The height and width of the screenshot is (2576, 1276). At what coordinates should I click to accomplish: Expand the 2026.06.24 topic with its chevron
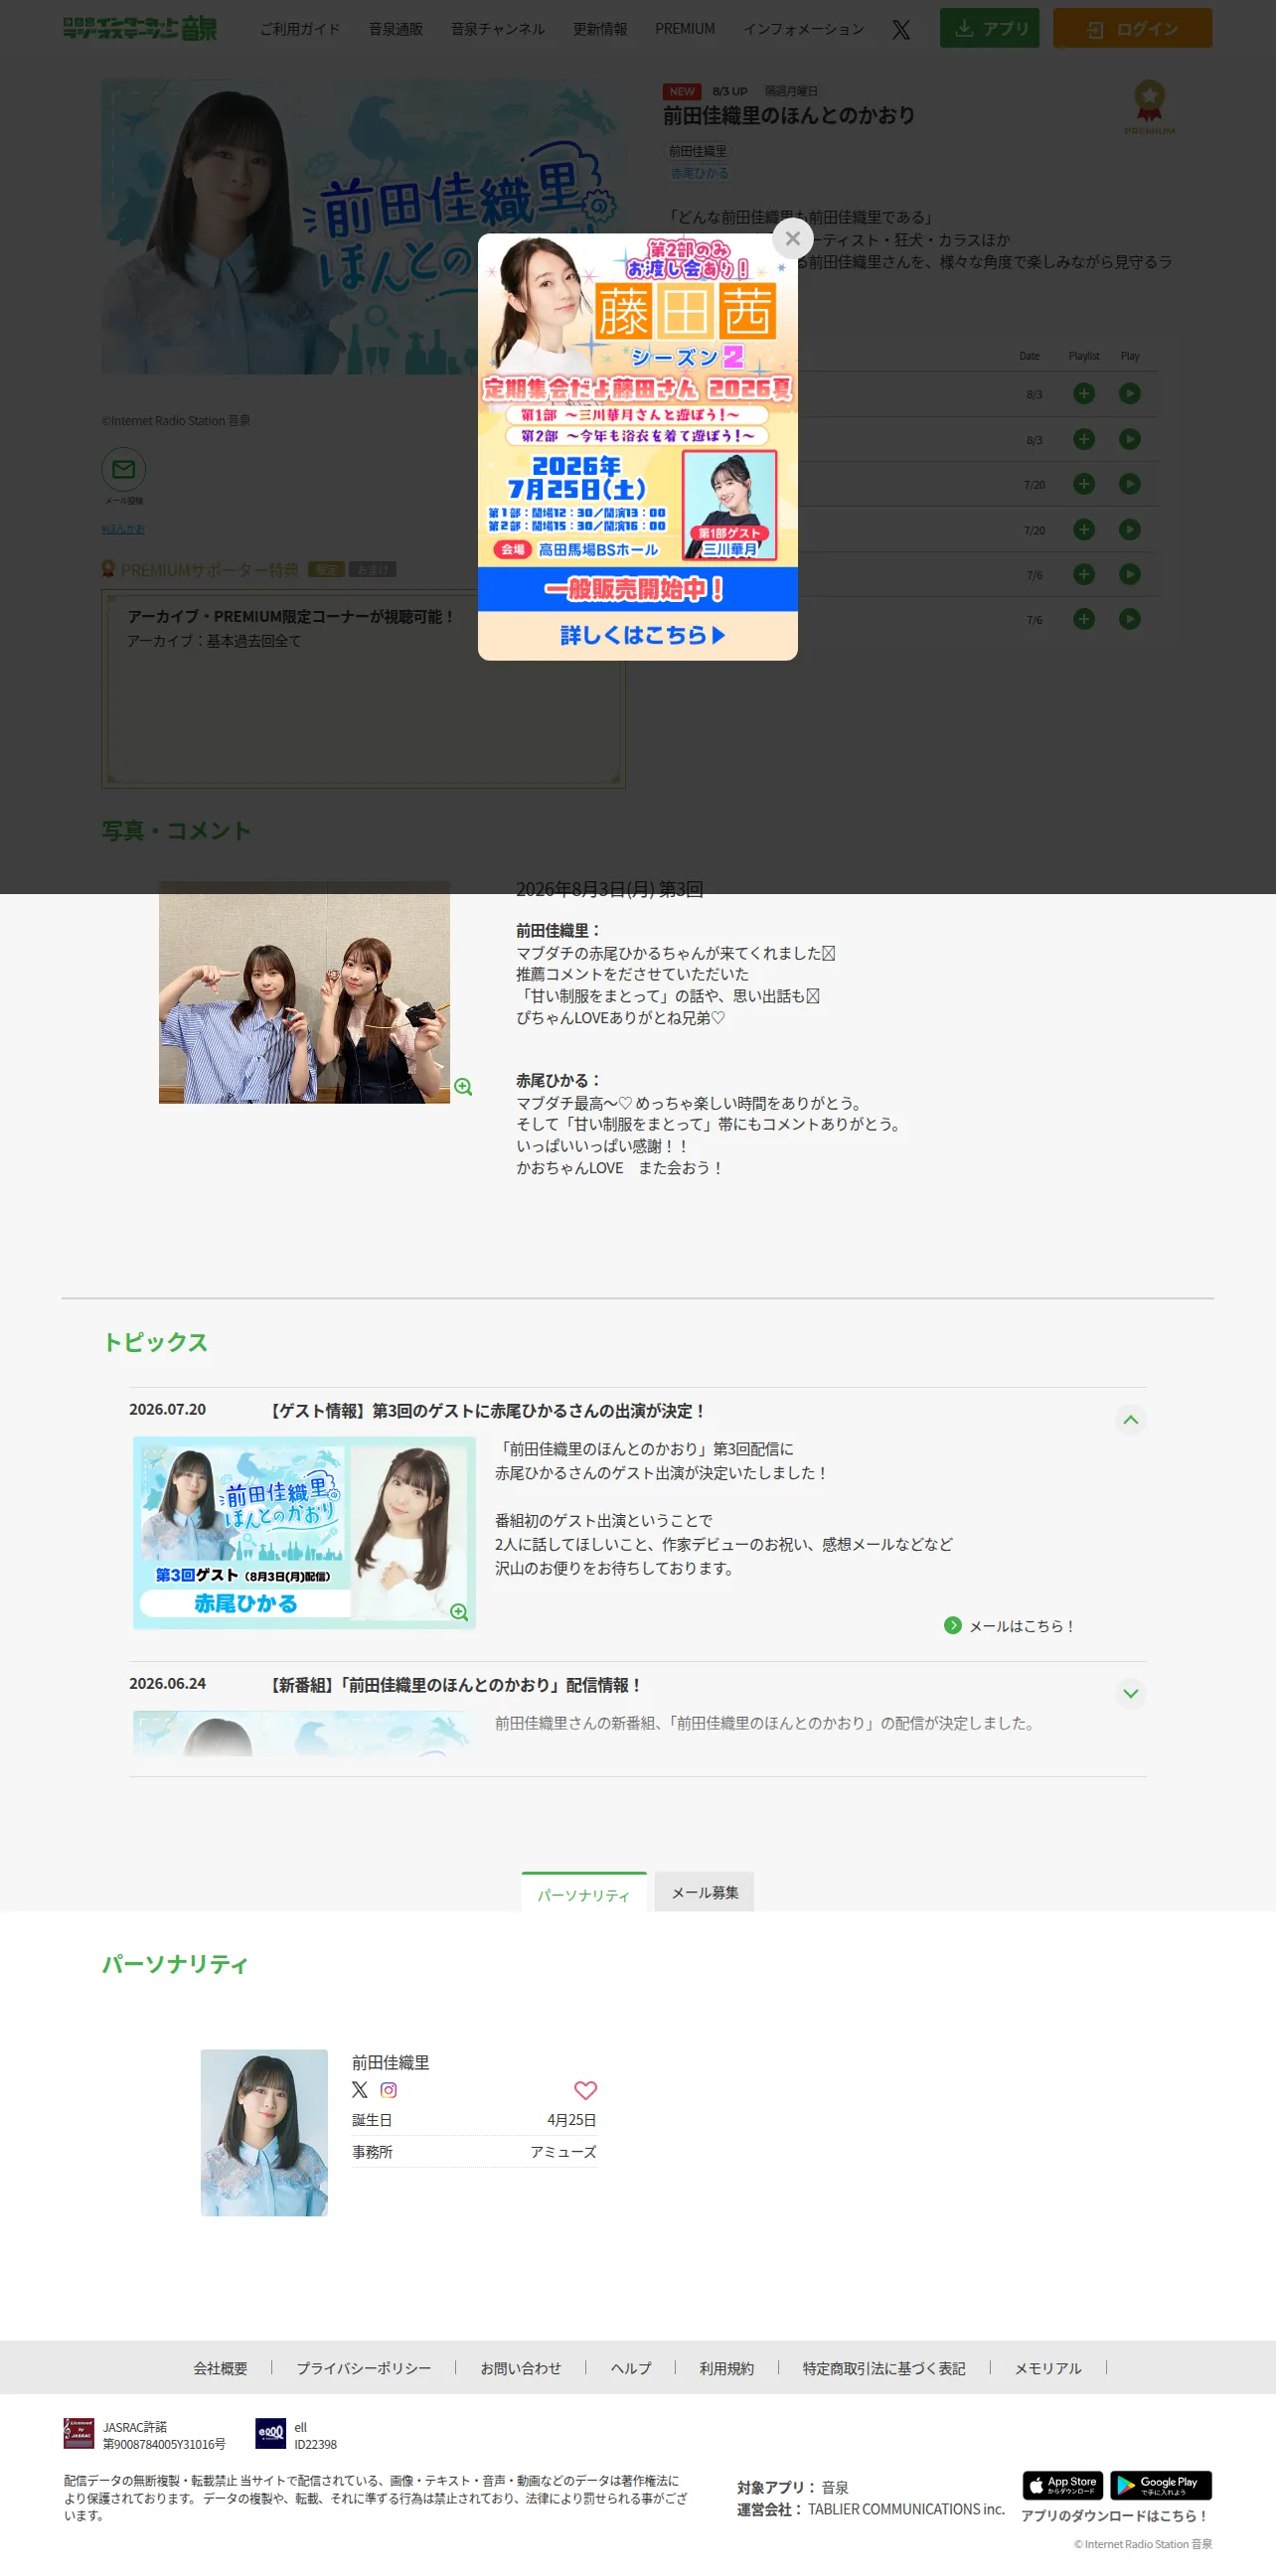click(x=1131, y=1694)
